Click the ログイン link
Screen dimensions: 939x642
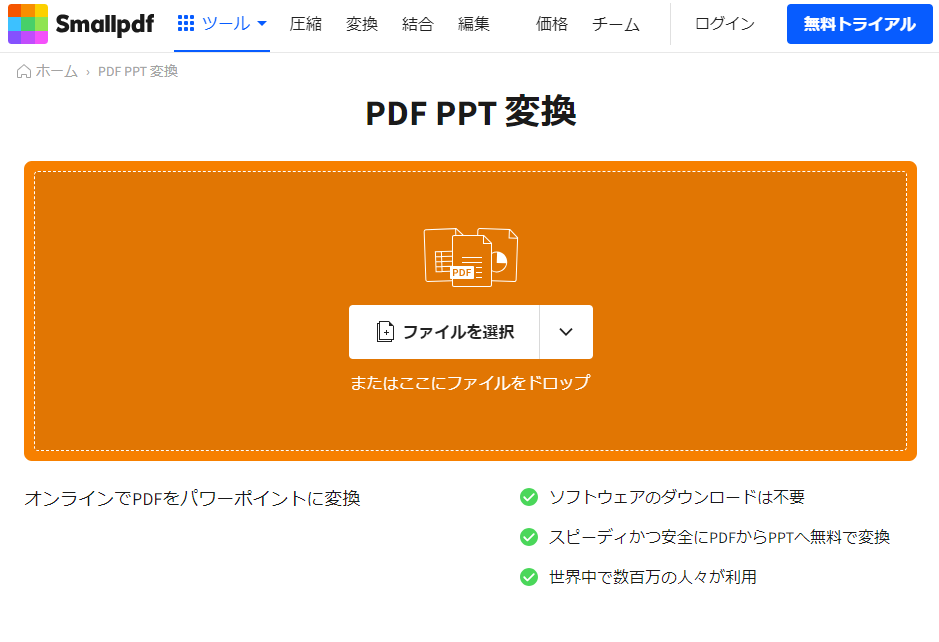[x=725, y=24]
